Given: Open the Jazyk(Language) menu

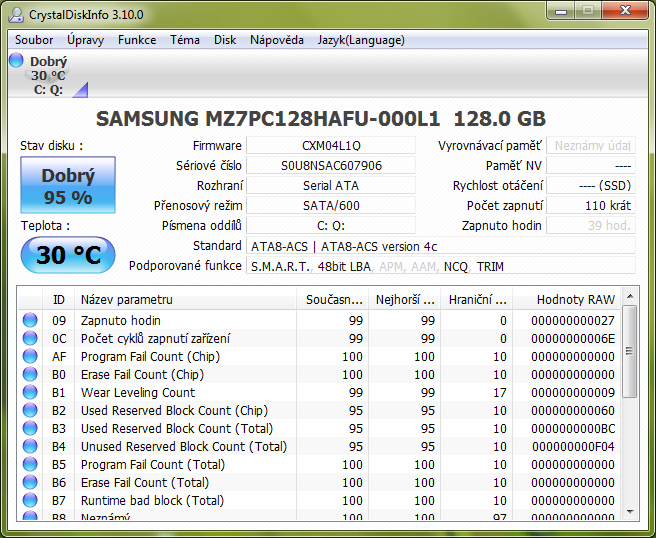Looking at the screenshot, I should [361, 40].
